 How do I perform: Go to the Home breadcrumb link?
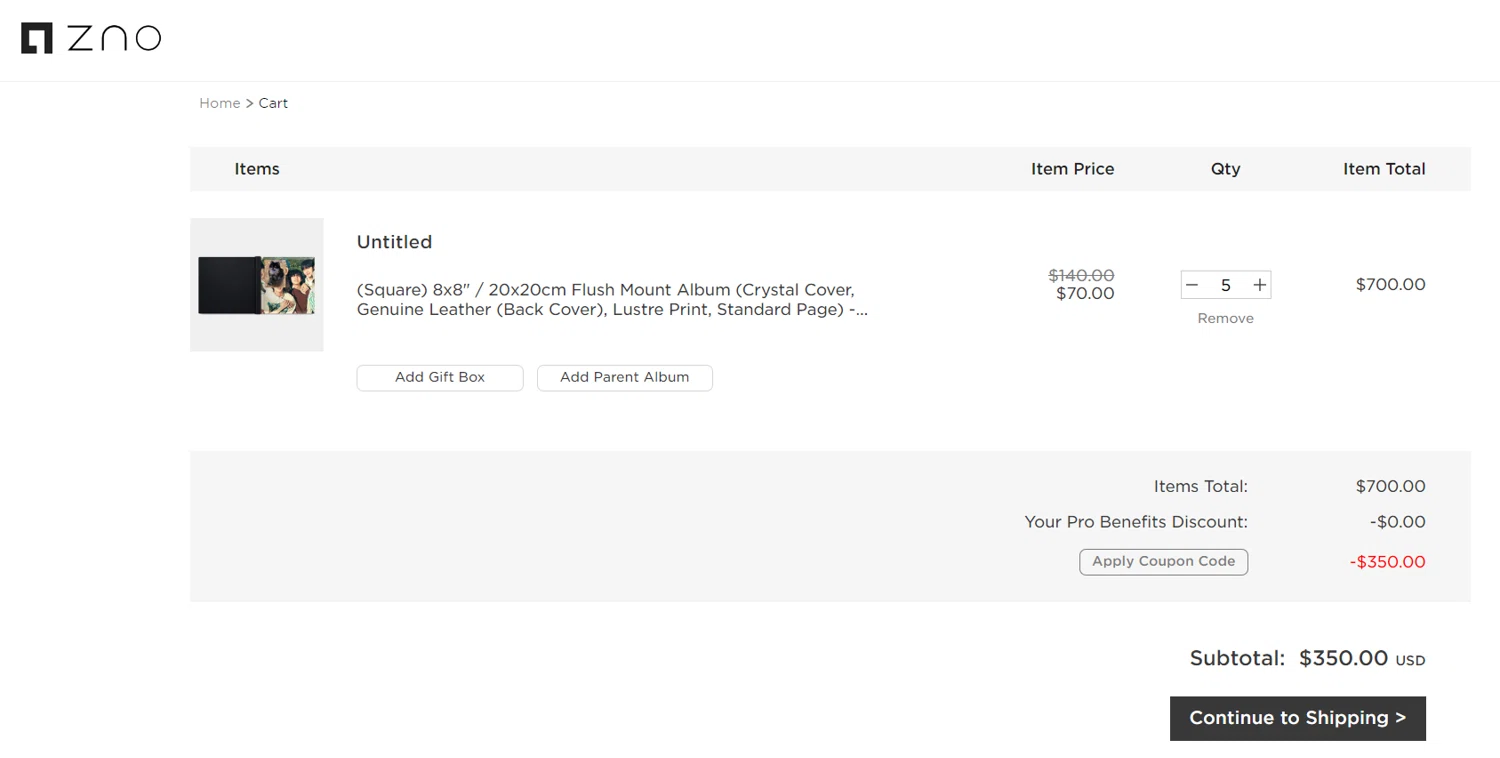coord(219,103)
